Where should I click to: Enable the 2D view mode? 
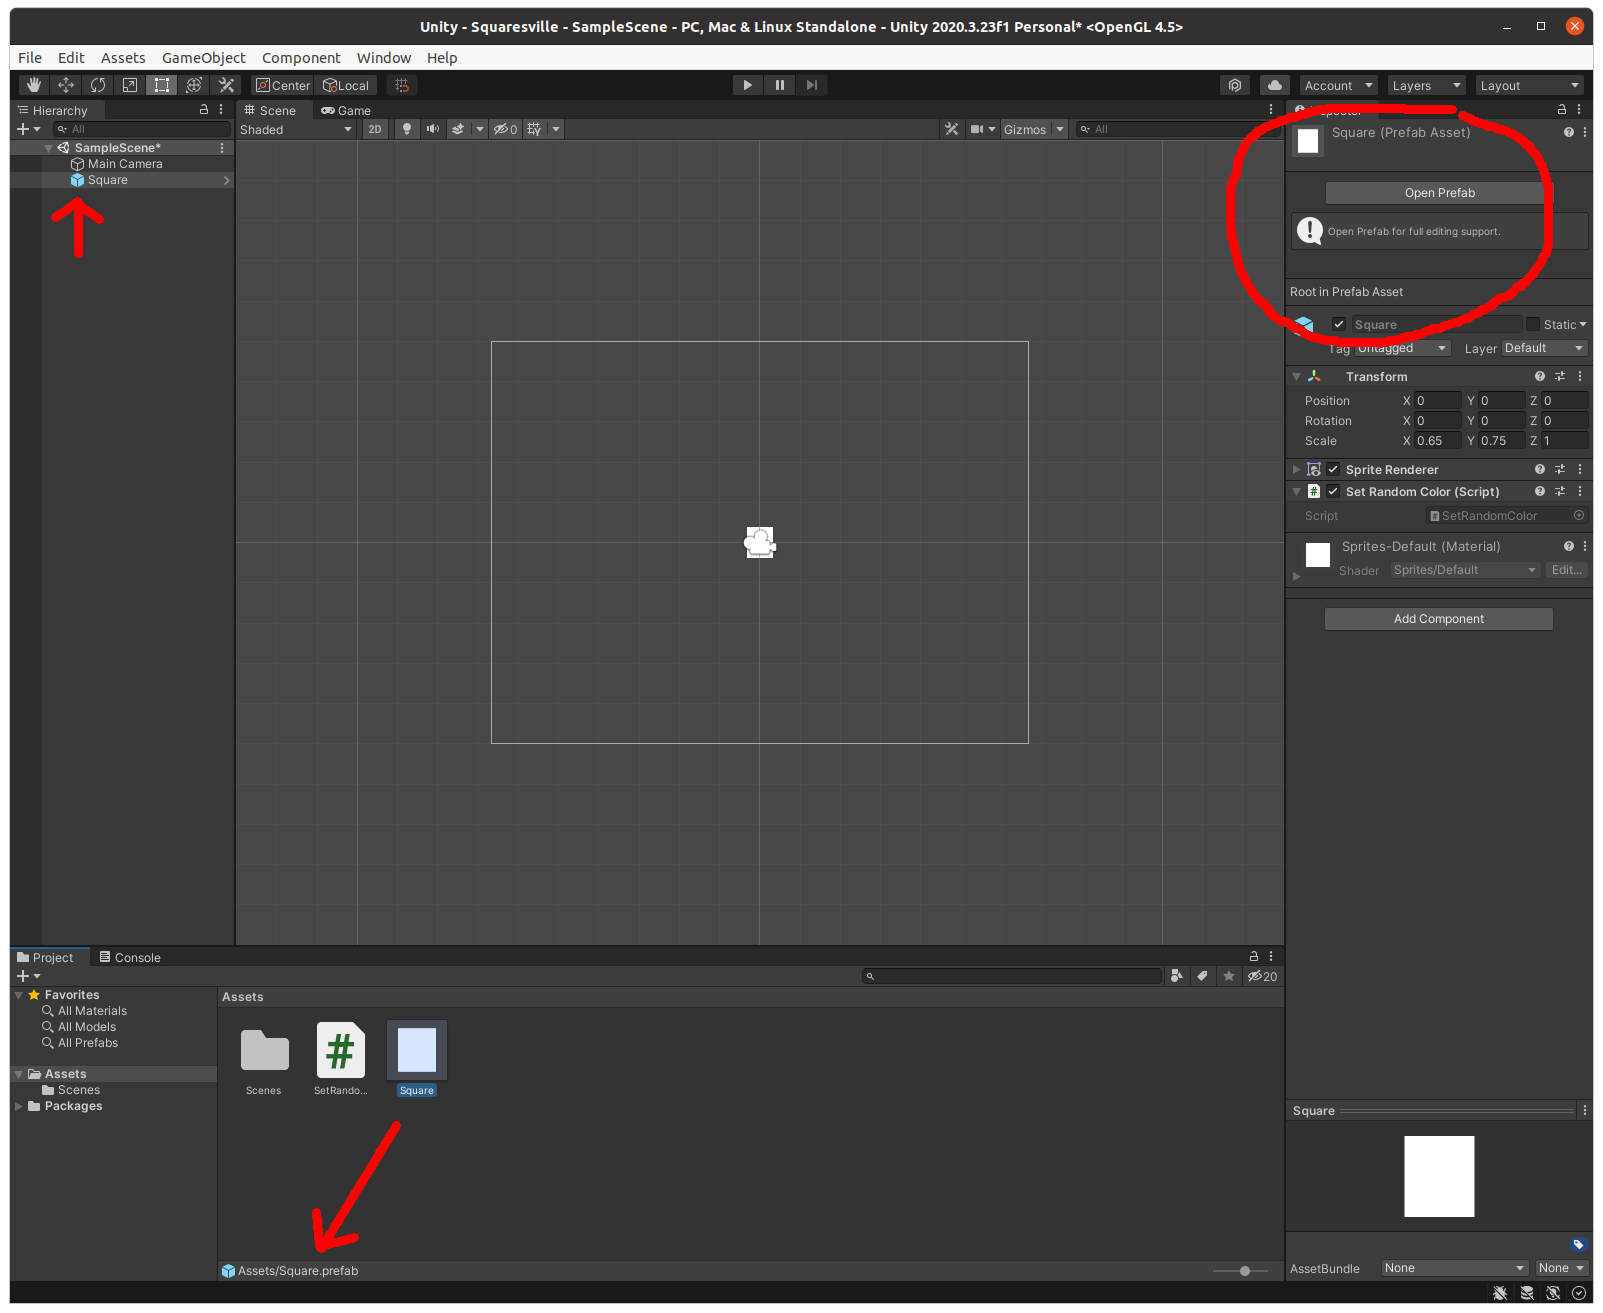coord(374,129)
